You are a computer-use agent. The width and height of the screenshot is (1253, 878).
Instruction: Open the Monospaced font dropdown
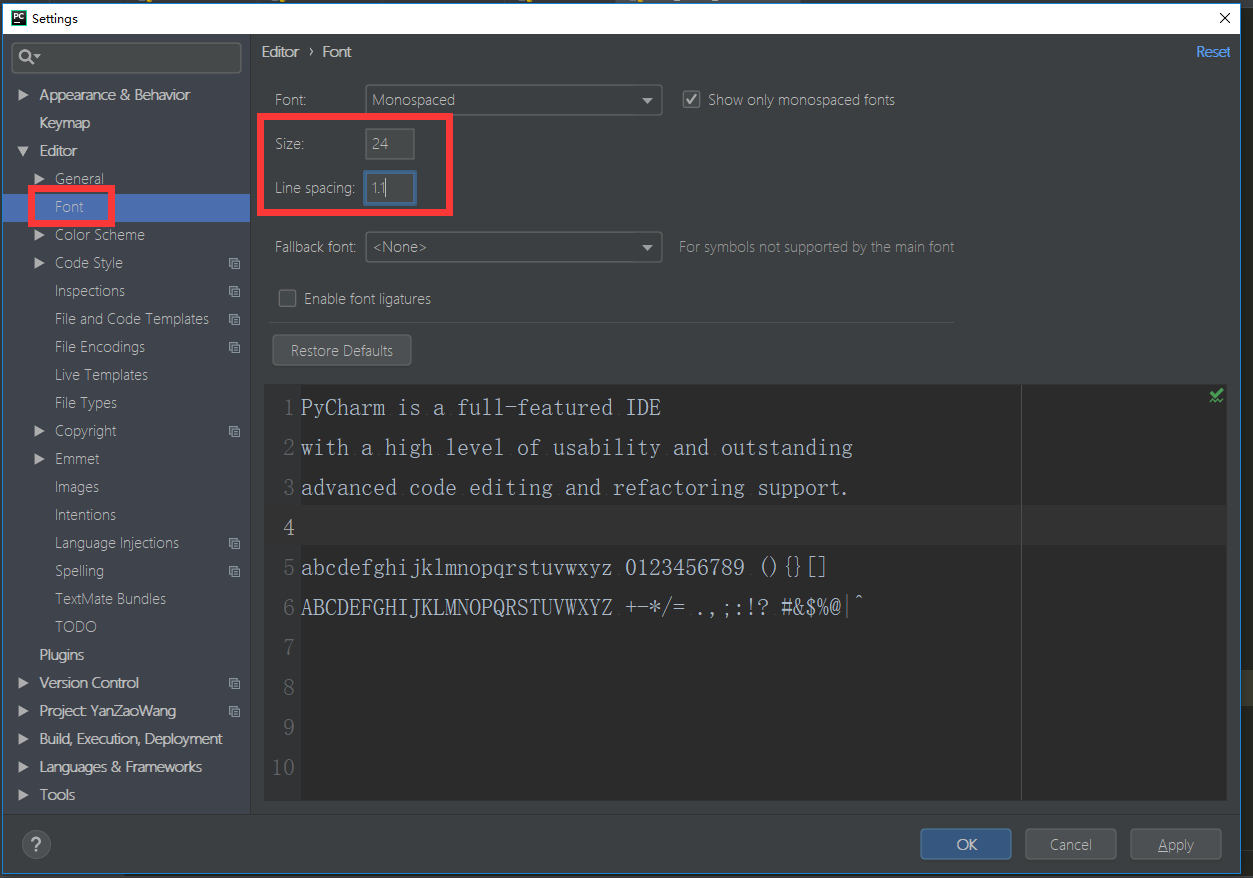648,100
